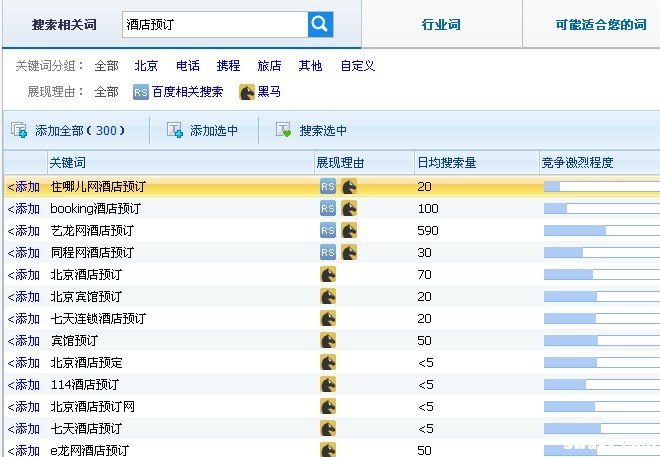Click horse icon in 114酒店预订 row

pos(328,385)
